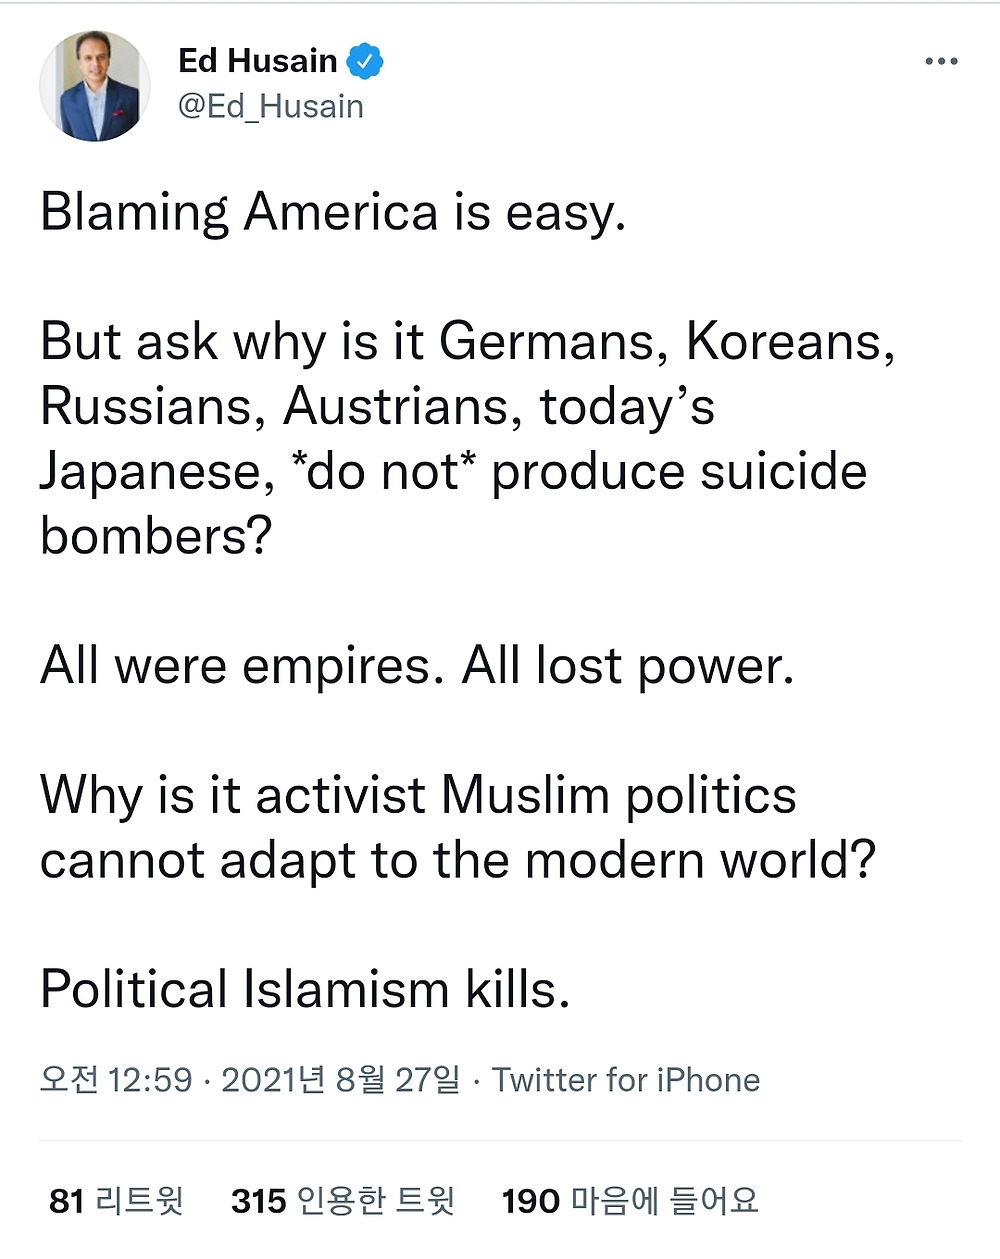Open the @Ed_Husain handle link

click(x=270, y=107)
